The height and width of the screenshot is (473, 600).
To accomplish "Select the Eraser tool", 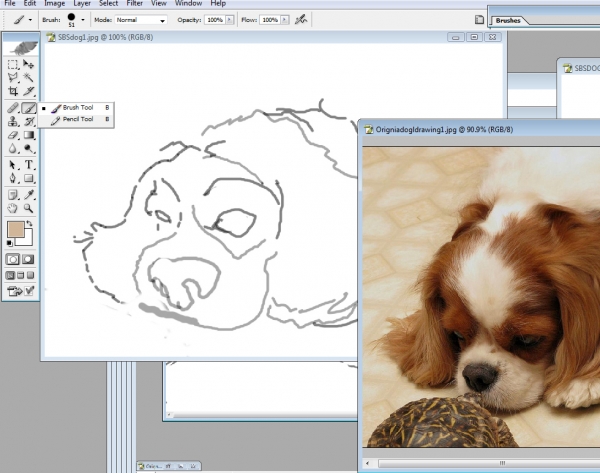I will [x=13, y=135].
